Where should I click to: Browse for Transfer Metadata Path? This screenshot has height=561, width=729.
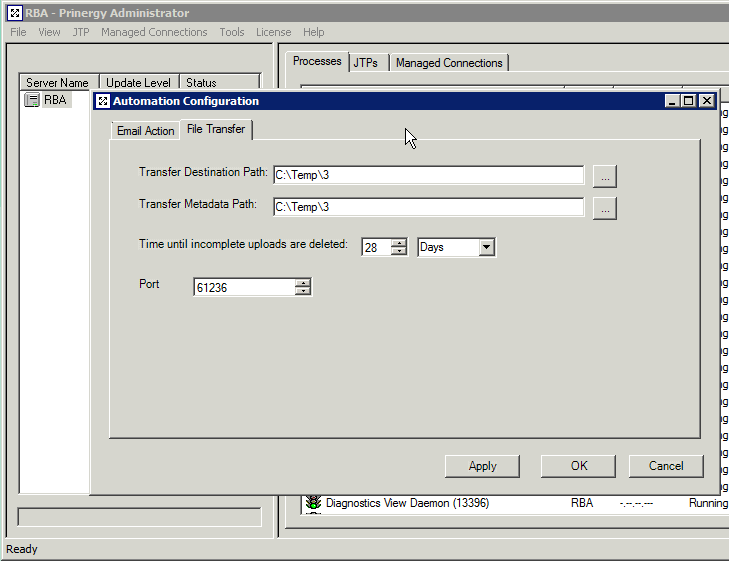coord(604,208)
